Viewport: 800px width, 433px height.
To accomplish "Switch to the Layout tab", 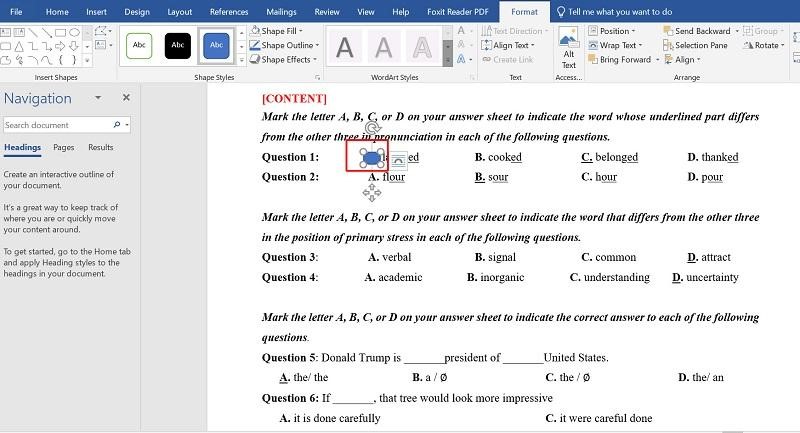I will click(180, 11).
